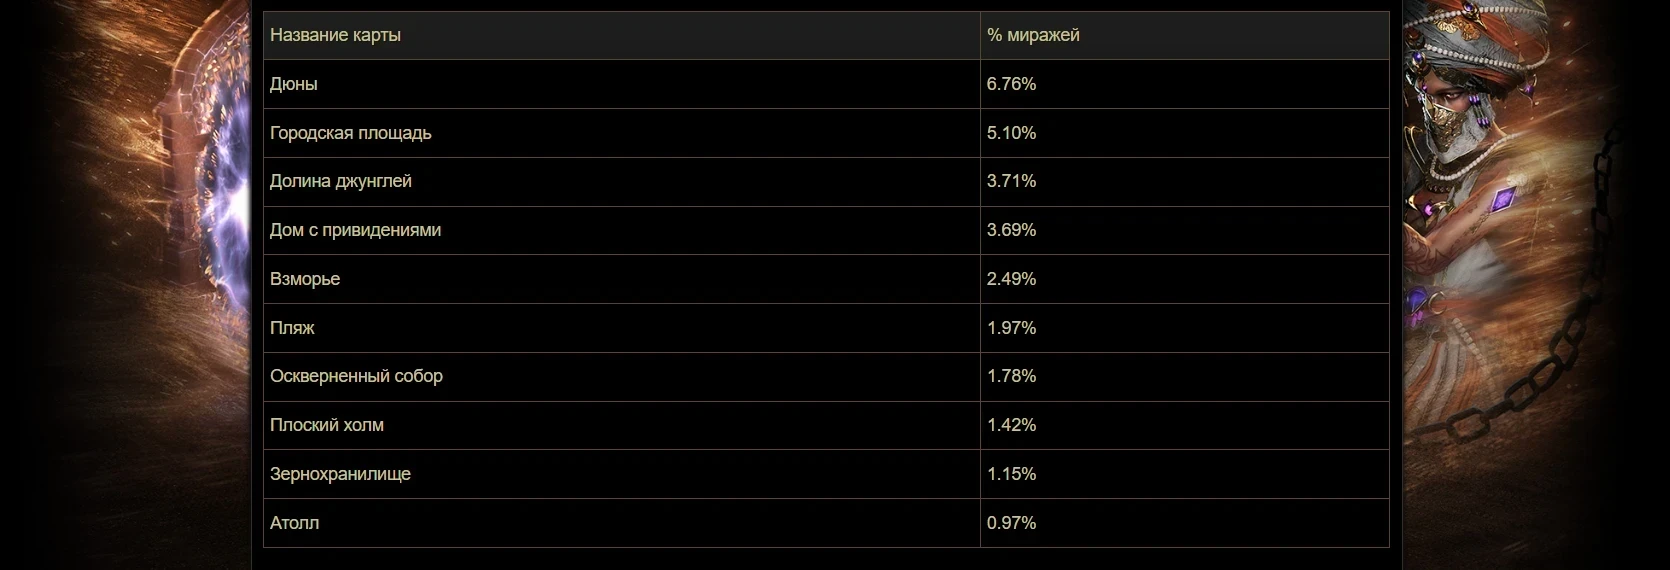Click the "Долина джунглей" map name
The width and height of the screenshot is (1670, 570).
click(x=341, y=181)
